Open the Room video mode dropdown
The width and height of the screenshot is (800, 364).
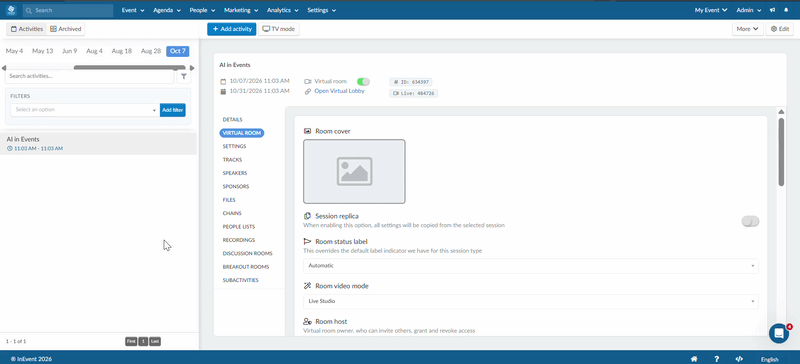pos(531,301)
